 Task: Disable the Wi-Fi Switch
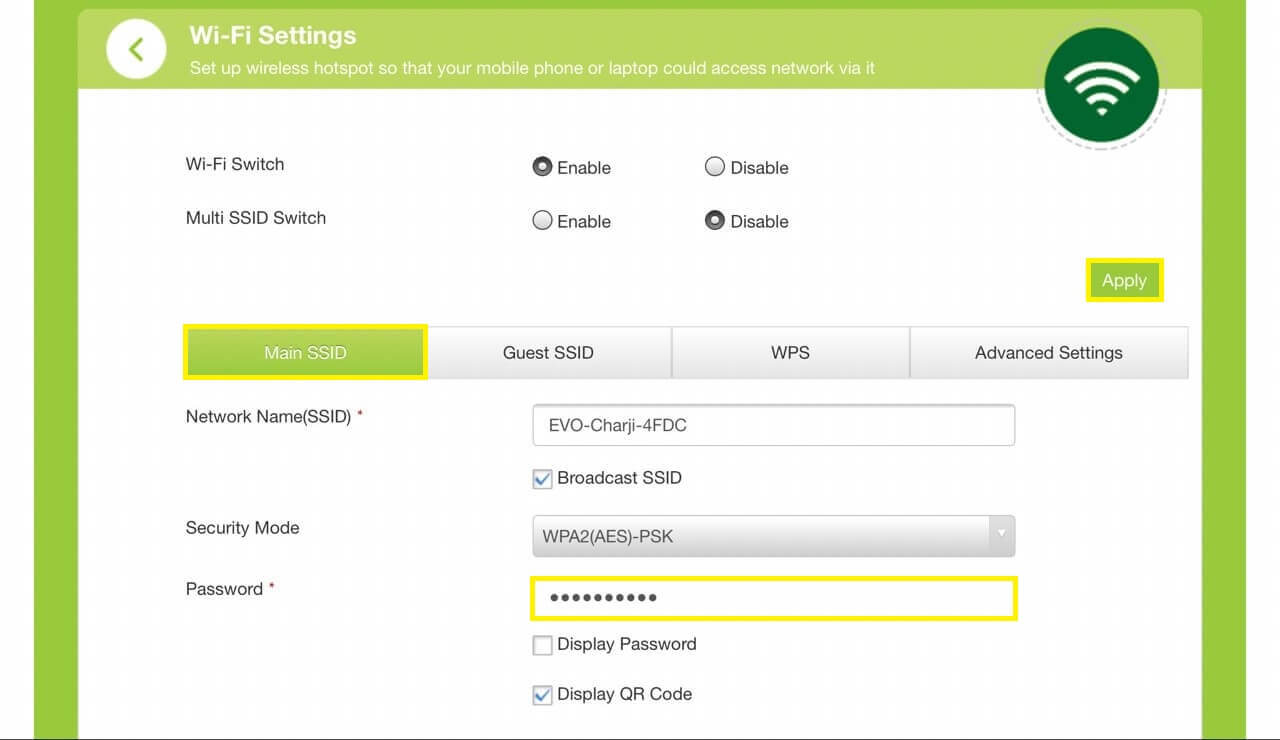point(715,167)
